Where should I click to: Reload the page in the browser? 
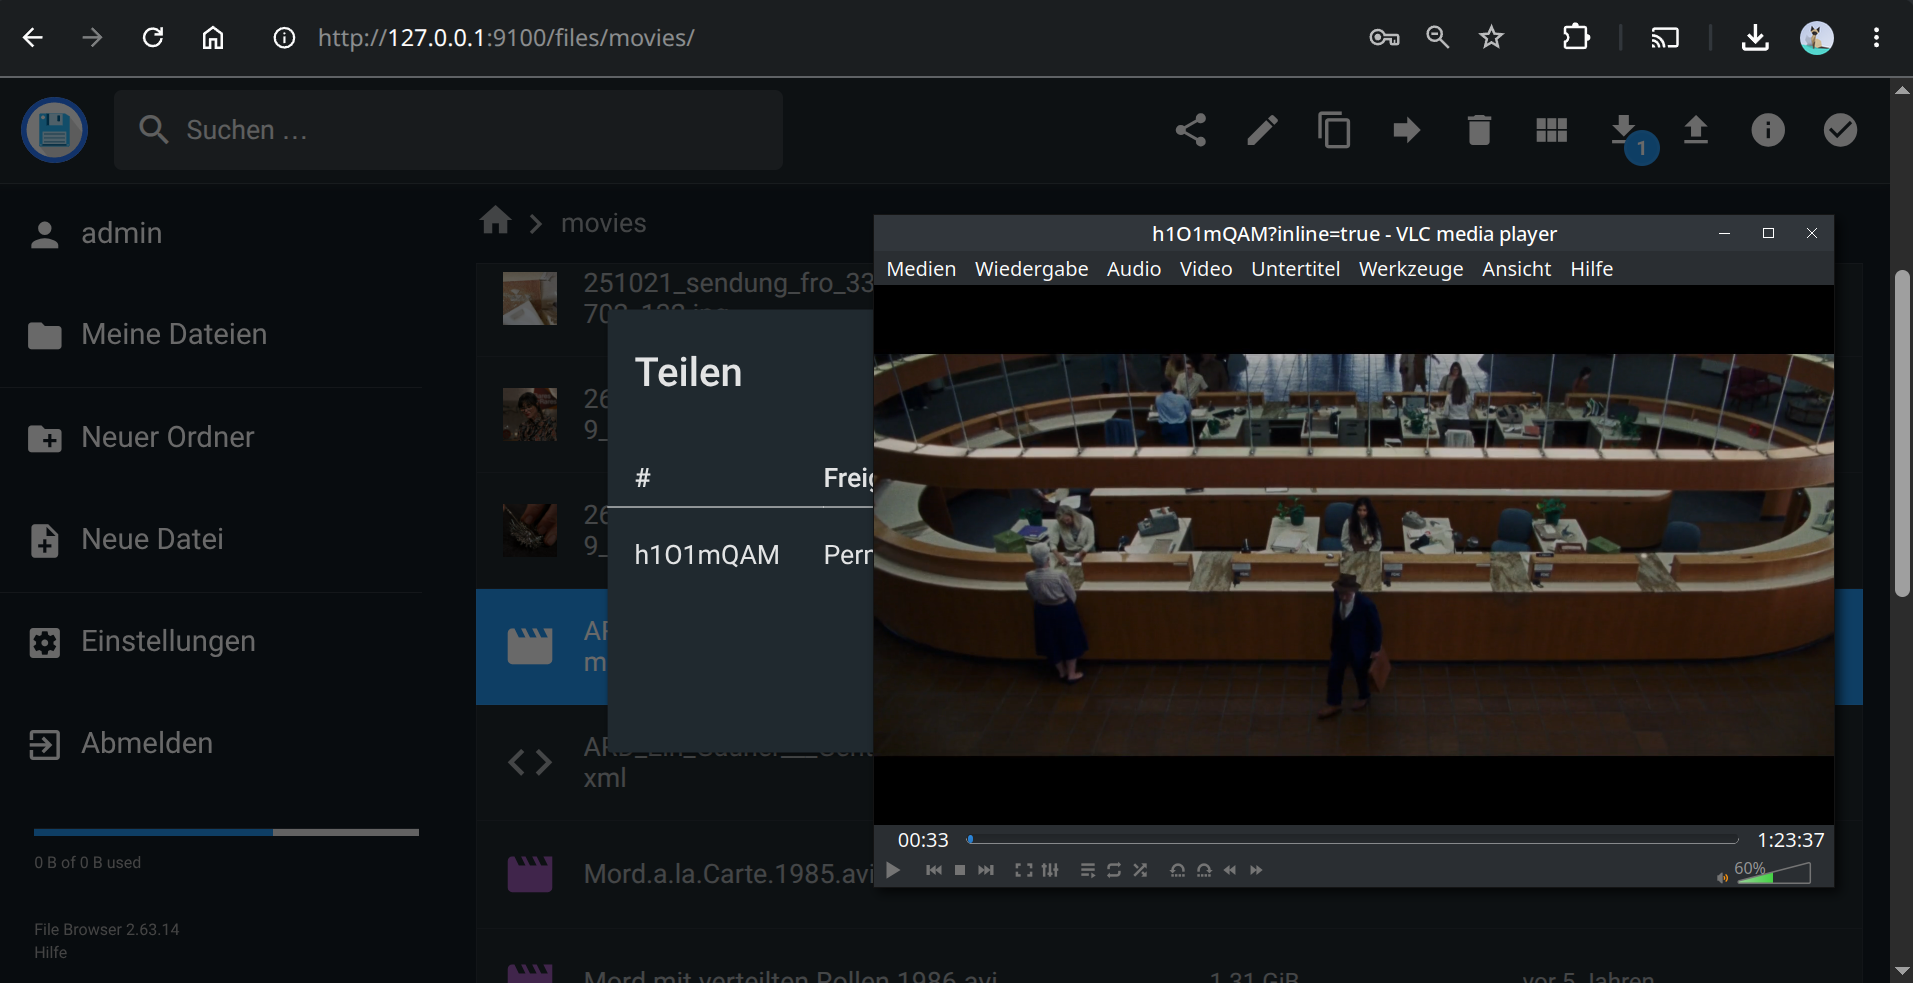click(x=153, y=38)
